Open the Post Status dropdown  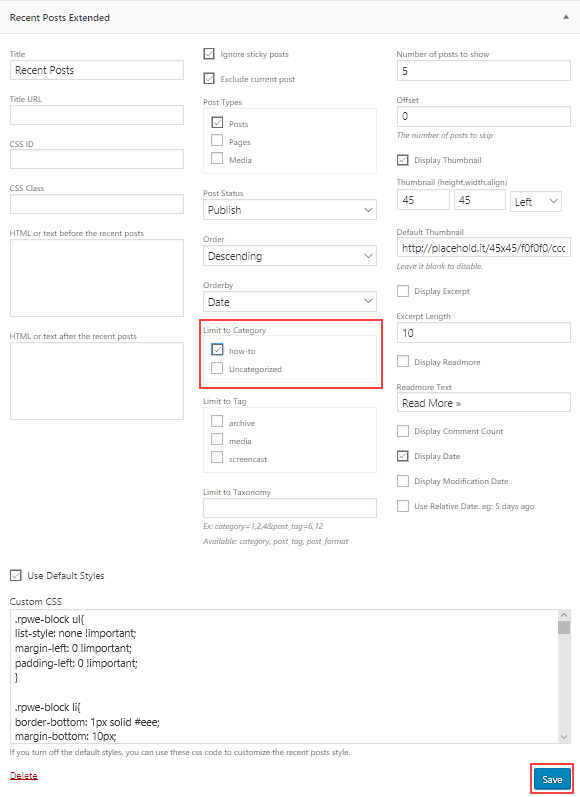[x=290, y=210]
